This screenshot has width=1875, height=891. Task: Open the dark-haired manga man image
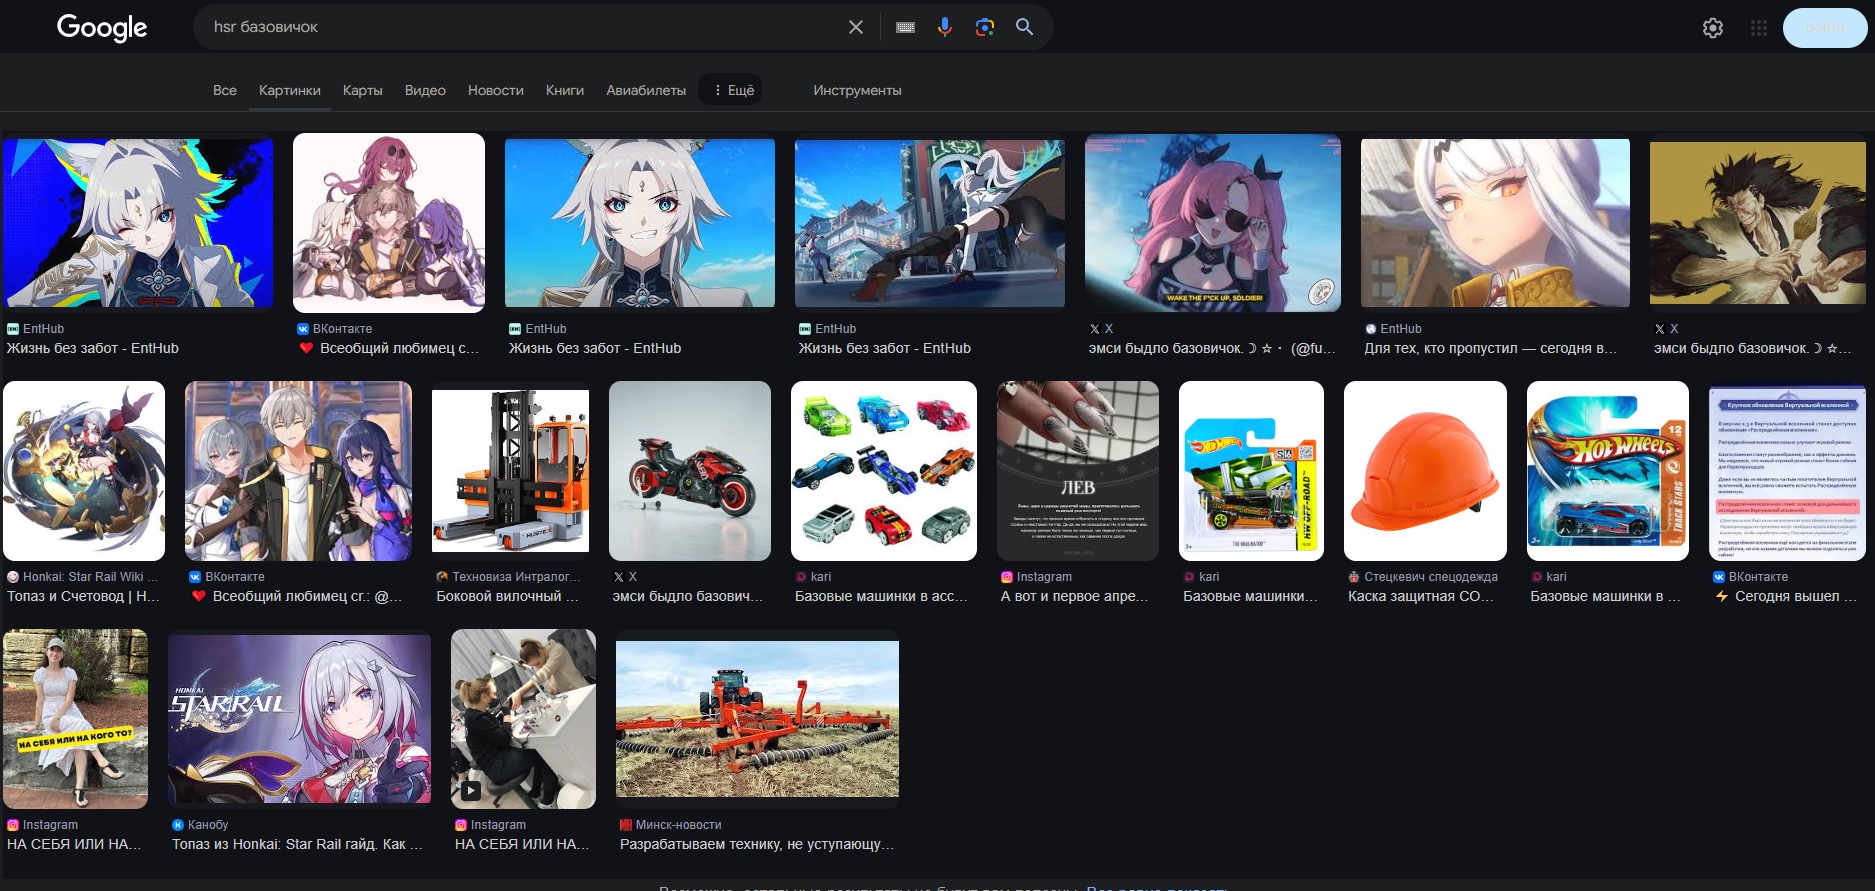coord(1757,223)
